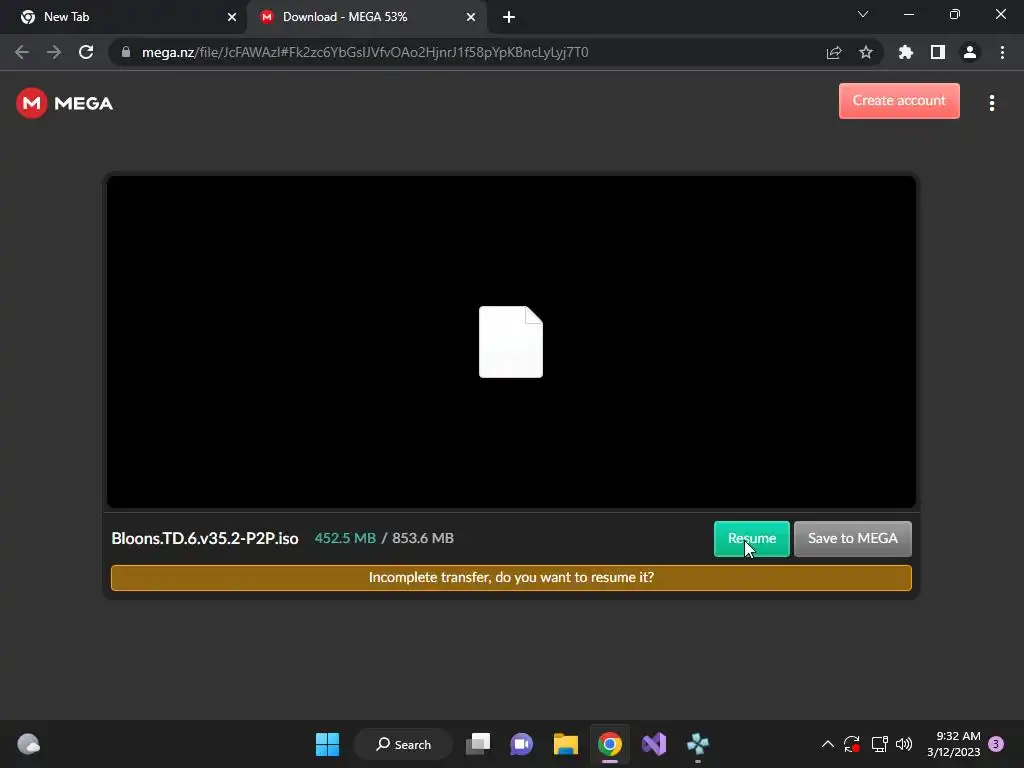Screen dimensions: 1024x768
Task: Open the tab search dropdown chevron
Action: point(863,14)
